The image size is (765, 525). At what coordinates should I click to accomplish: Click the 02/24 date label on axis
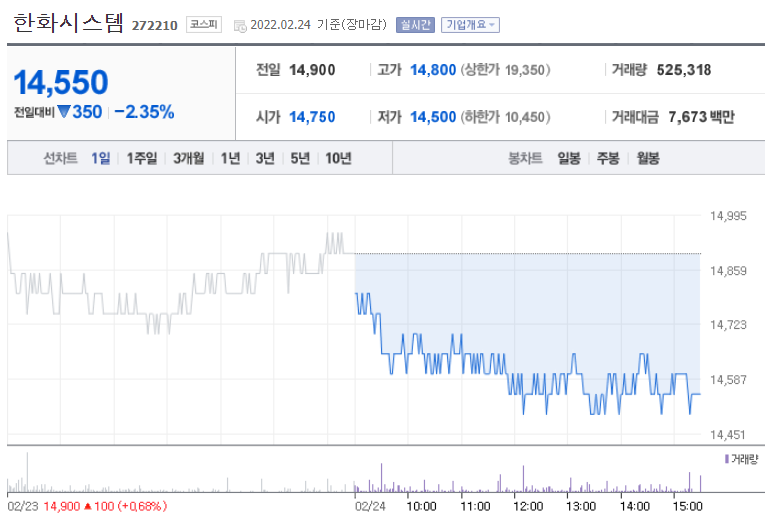(x=370, y=506)
